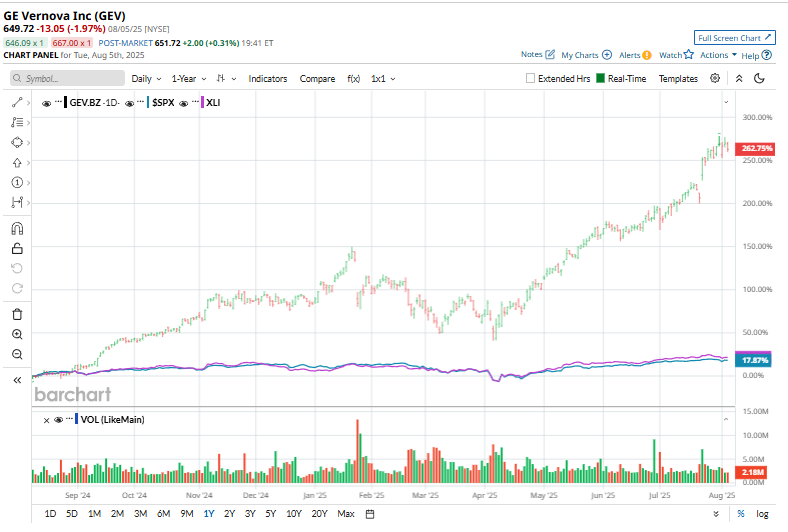Image resolution: width=788 pixels, height=532 pixels.
Task: Hide the XLI comparison eye icon
Action: pos(183,103)
